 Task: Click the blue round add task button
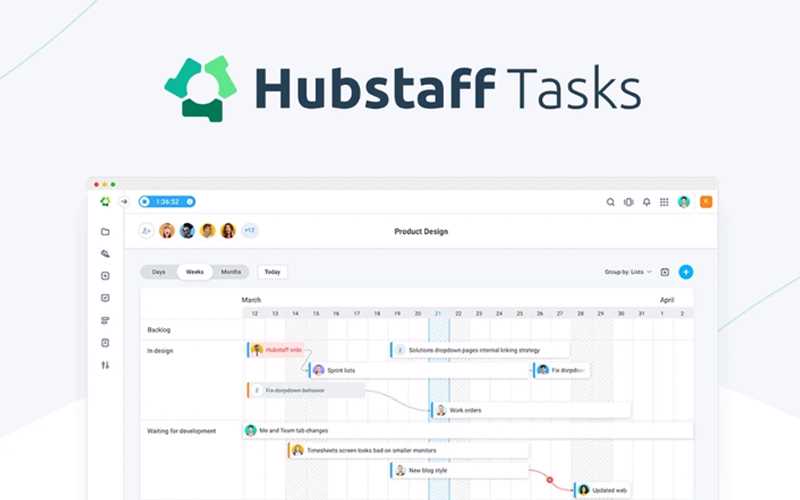point(686,272)
